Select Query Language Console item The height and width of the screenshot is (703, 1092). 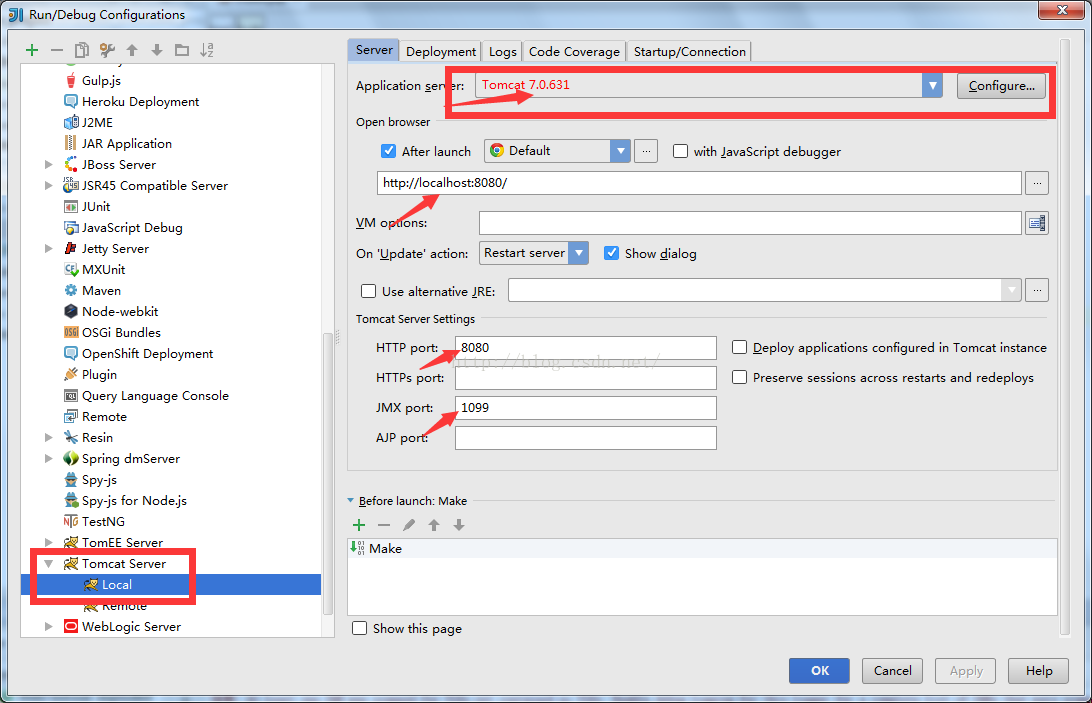coord(155,395)
